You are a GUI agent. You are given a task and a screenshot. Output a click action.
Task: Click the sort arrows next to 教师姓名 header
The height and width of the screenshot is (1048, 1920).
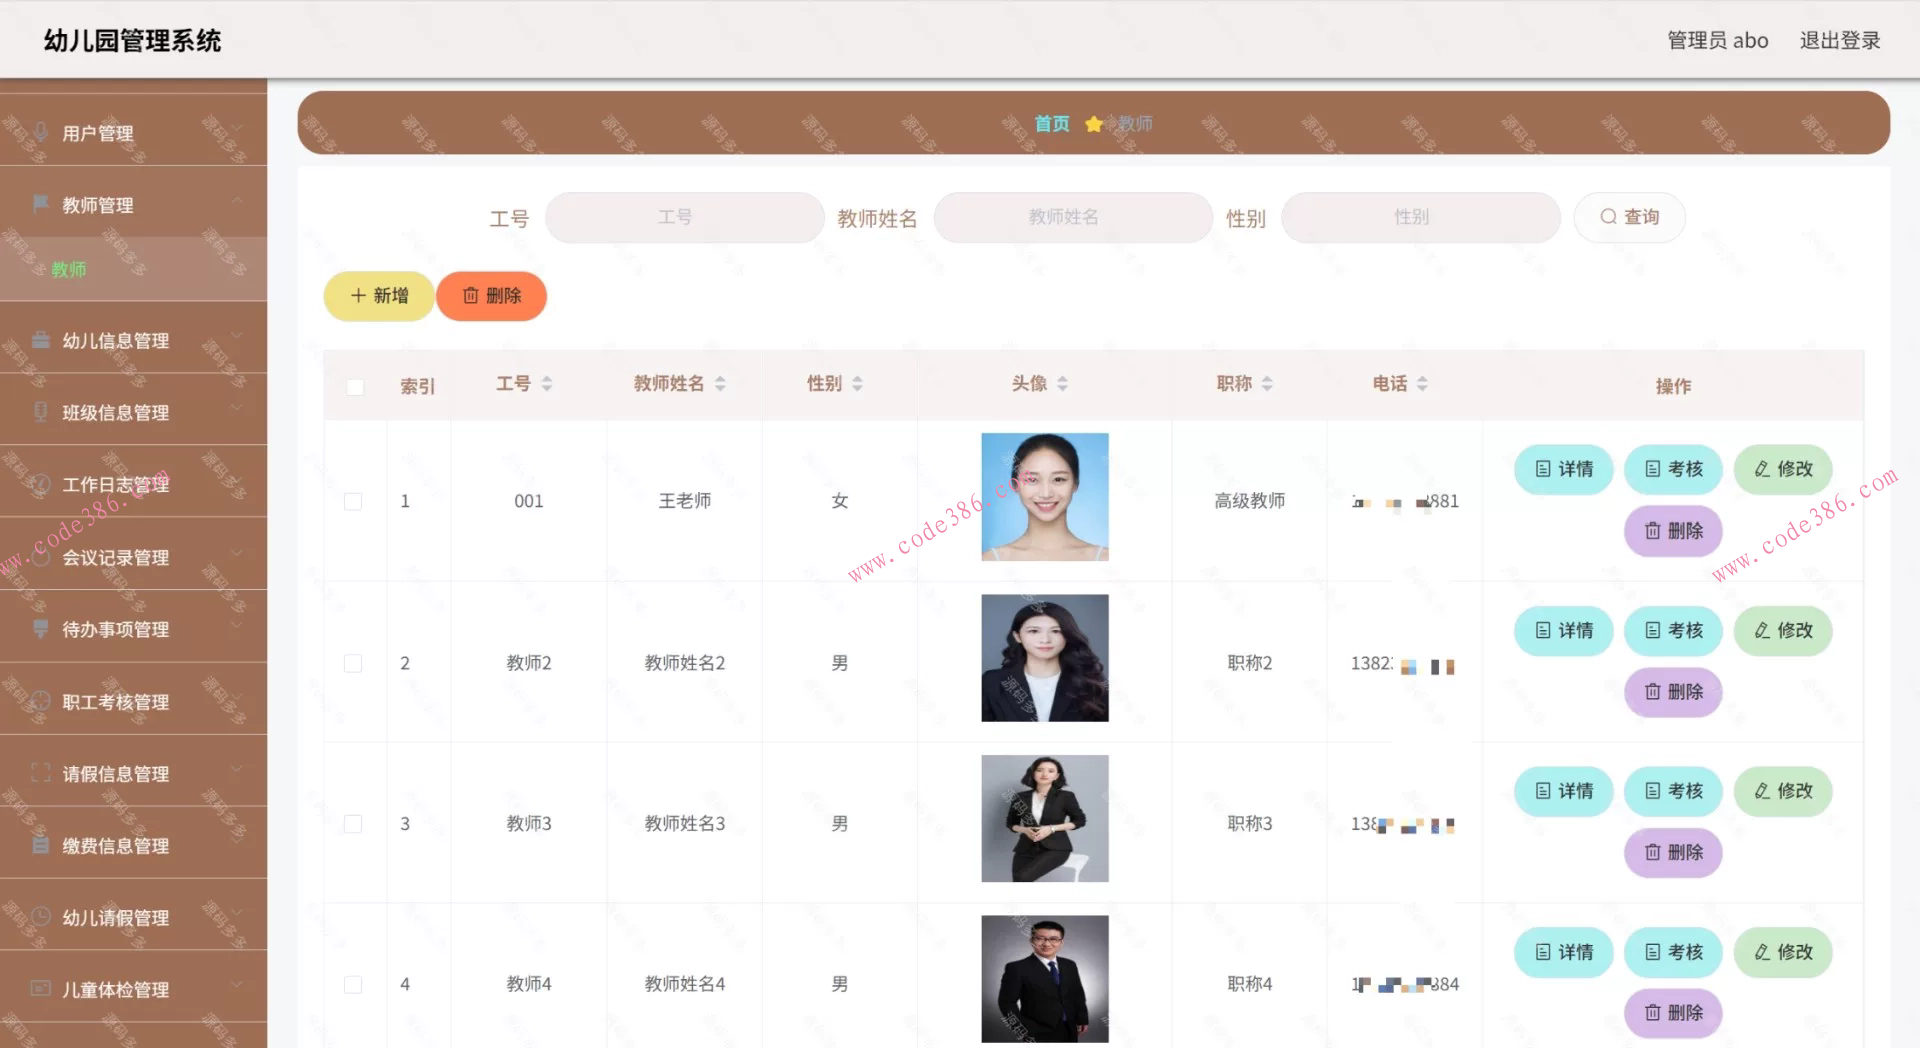(x=720, y=384)
